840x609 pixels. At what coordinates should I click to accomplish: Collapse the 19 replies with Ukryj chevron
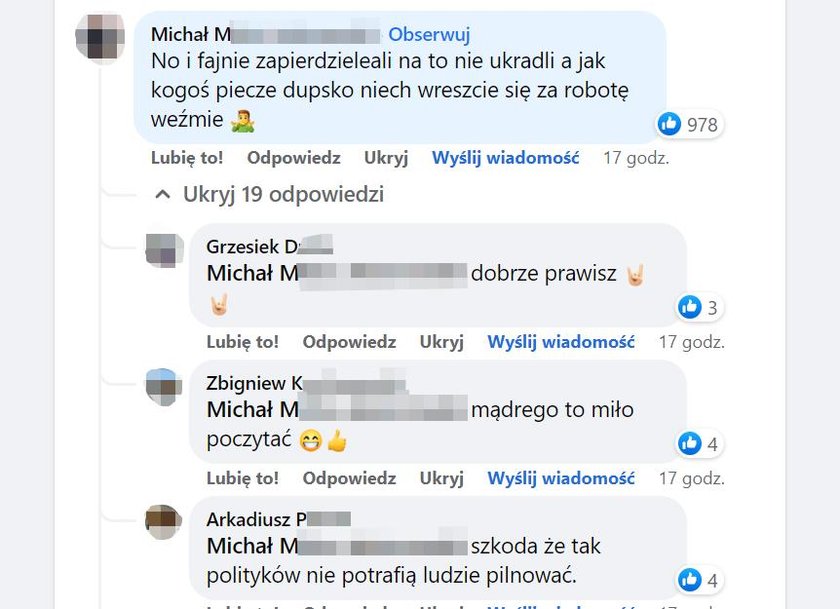(x=269, y=194)
